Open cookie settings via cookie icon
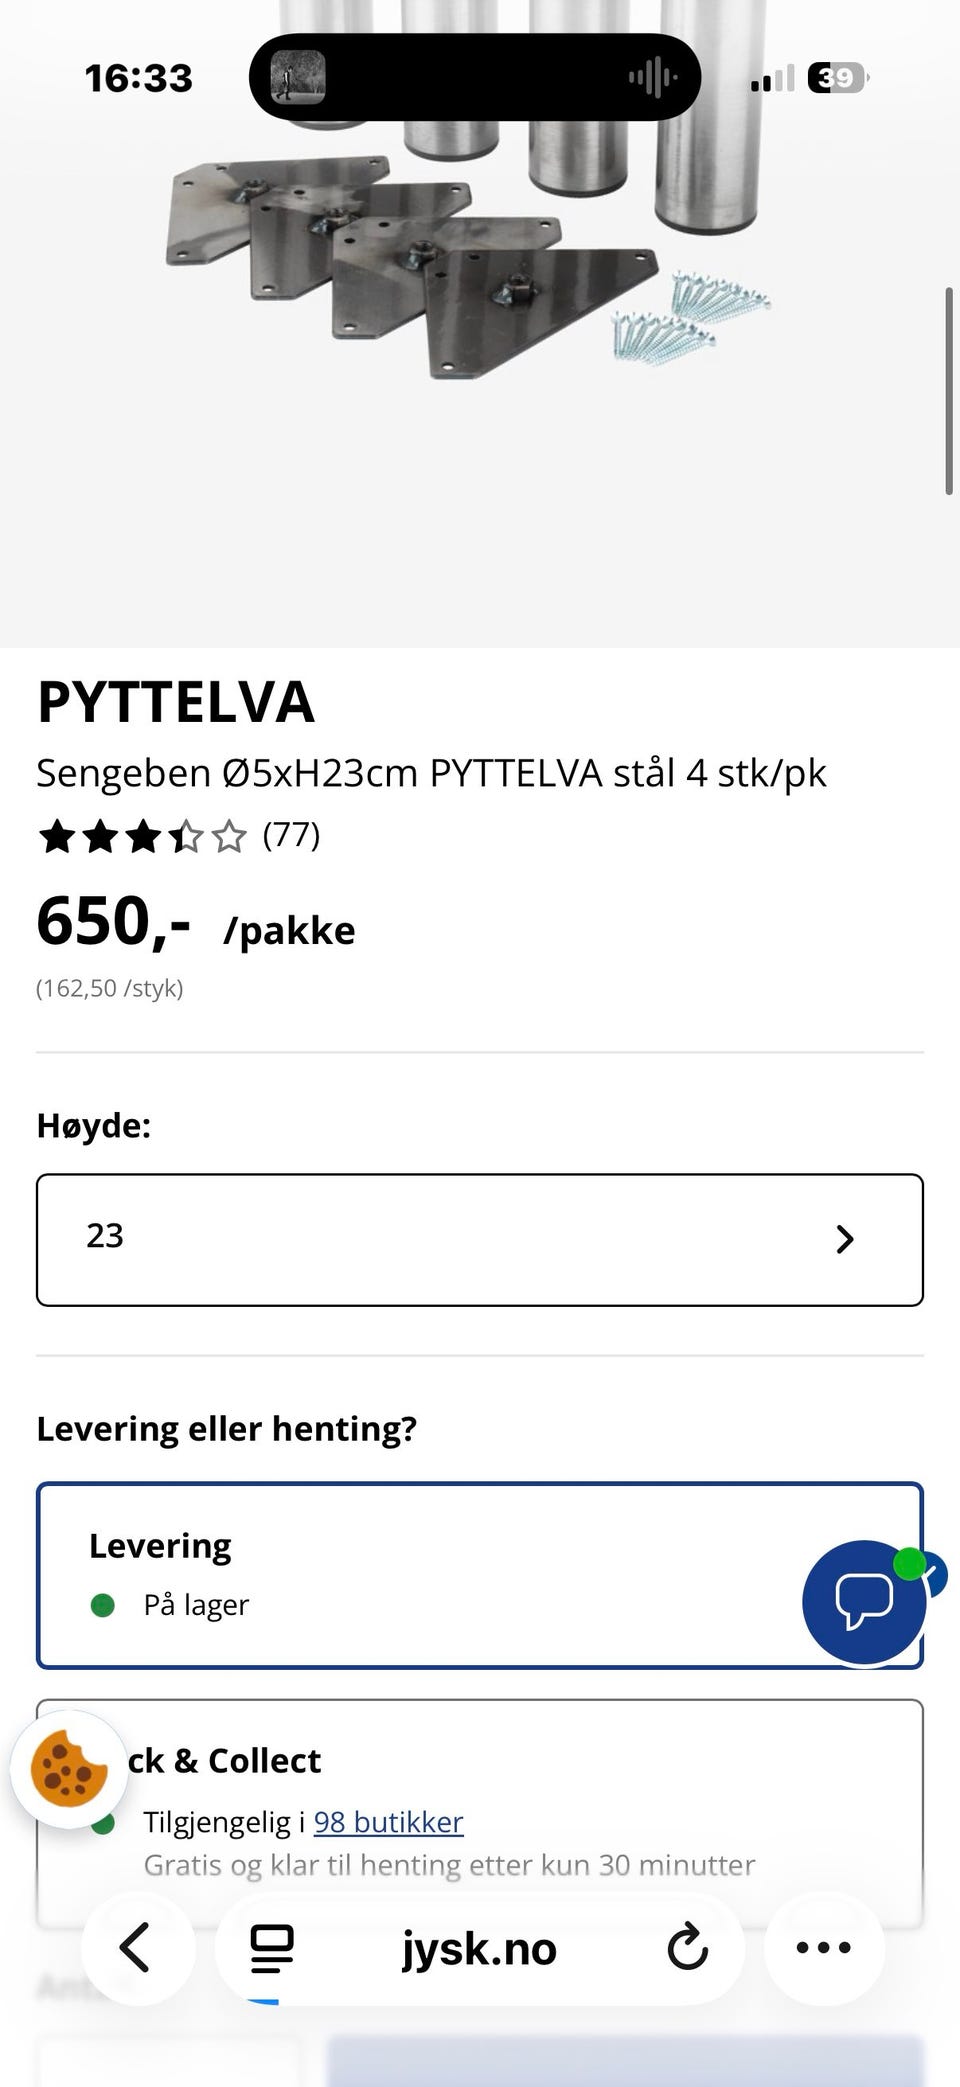 pyautogui.click(x=69, y=1769)
